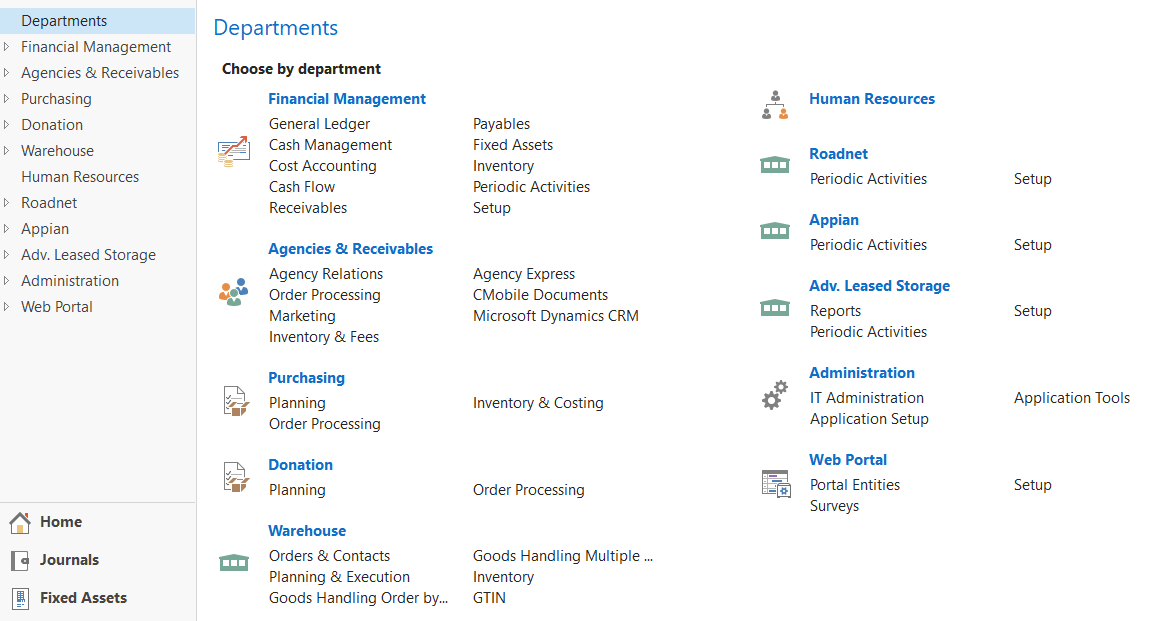
Task: Open Fixed Assets in the bottom navigation
Action: pos(83,598)
